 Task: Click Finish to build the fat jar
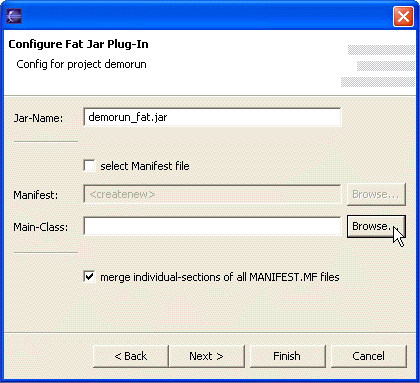tap(287, 356)
